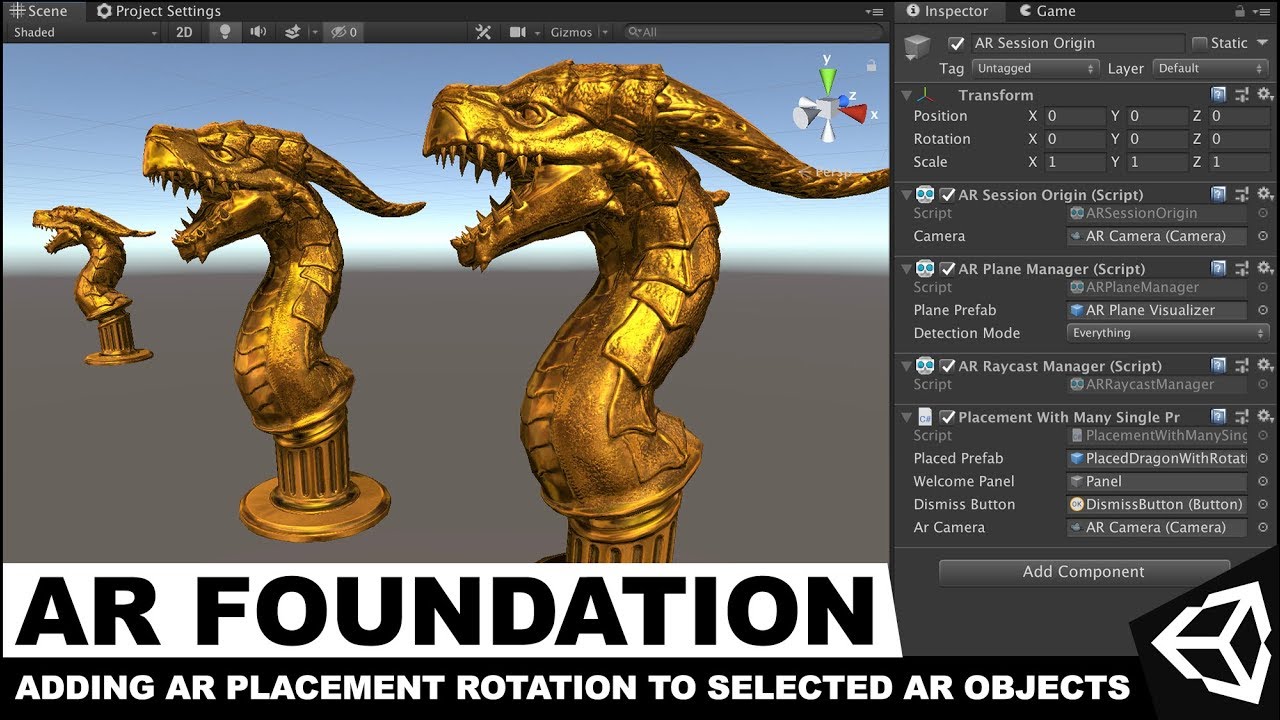
Task: Open the Detection Mode Everything dropdown
Action: point(1168,333)
